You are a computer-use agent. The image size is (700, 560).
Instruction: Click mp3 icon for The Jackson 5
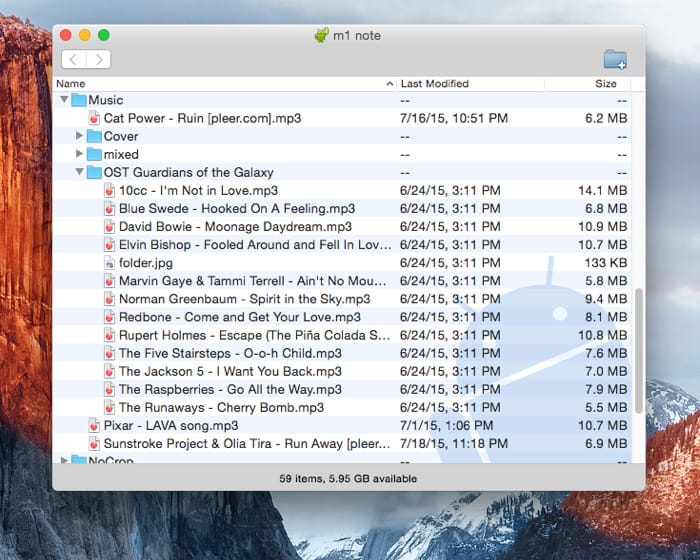pyautogui.click(x=109, y=371)
